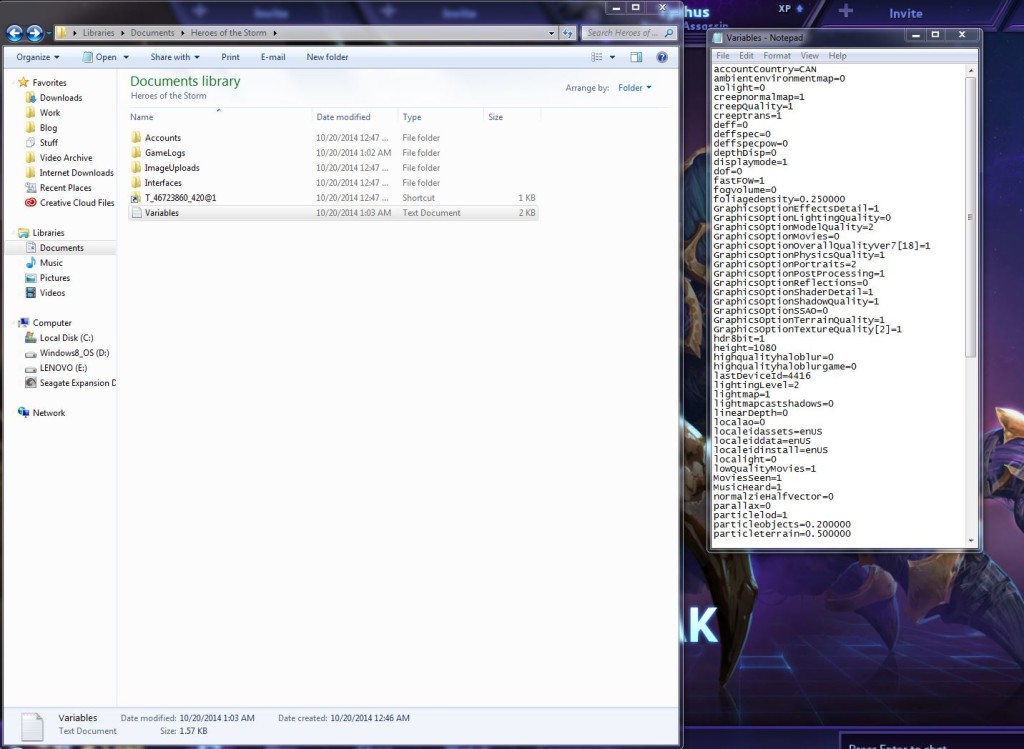Click the Notepad scroll down arrow

click(970, 541)
